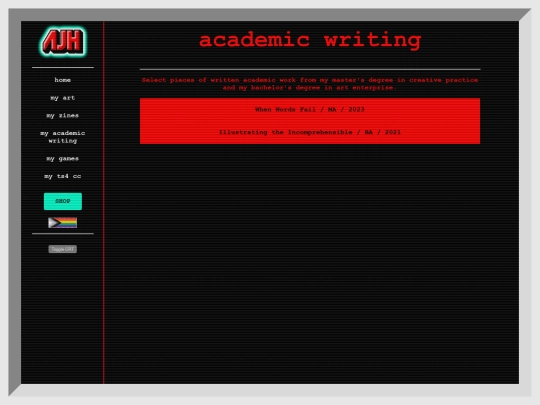Click the AJH logo
This screenshot has width=540, height=405.
63,42
